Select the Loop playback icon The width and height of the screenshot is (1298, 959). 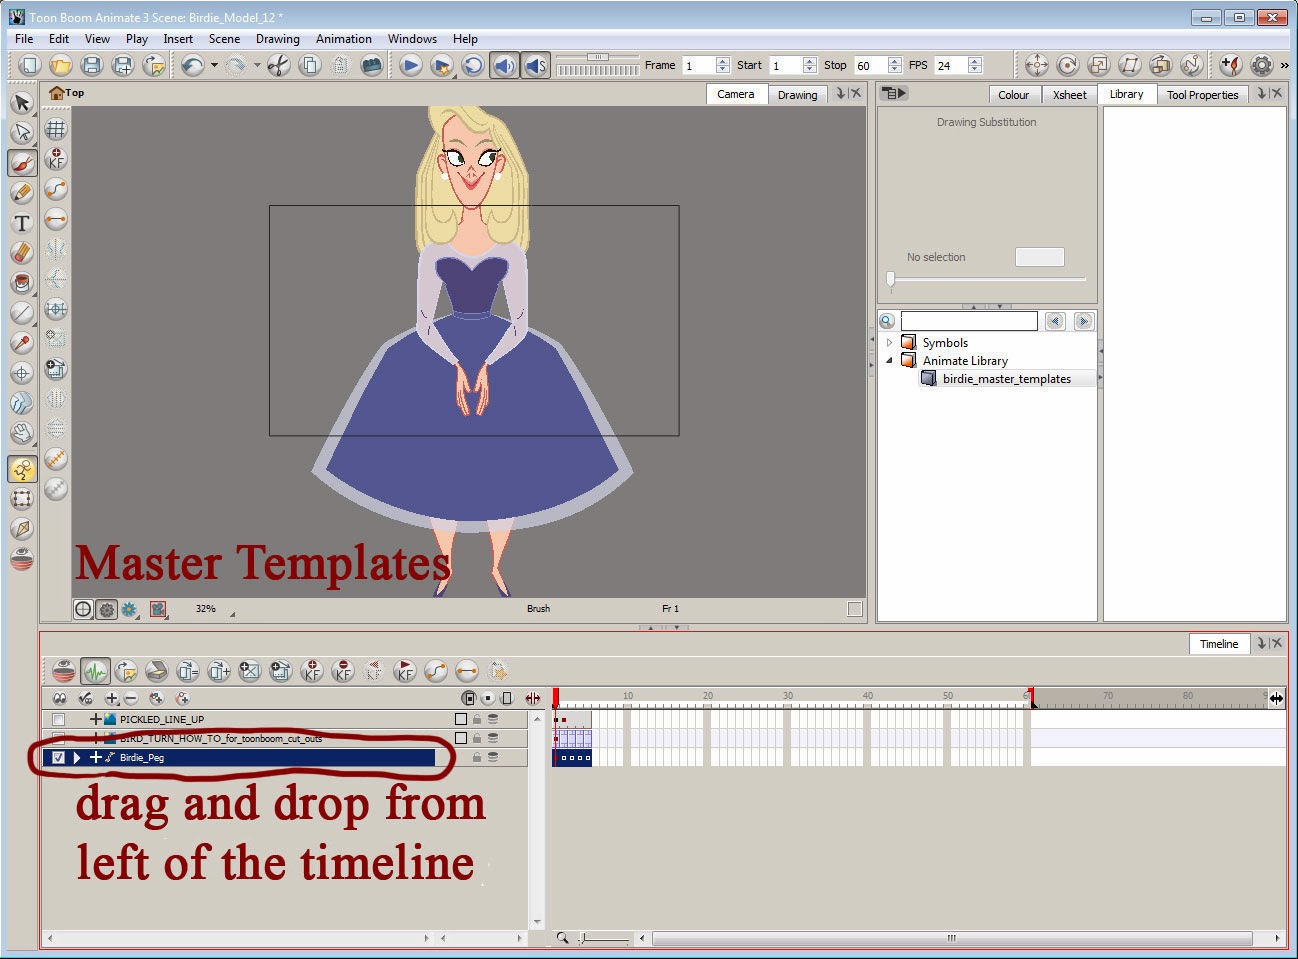click(x=471, y=65)
